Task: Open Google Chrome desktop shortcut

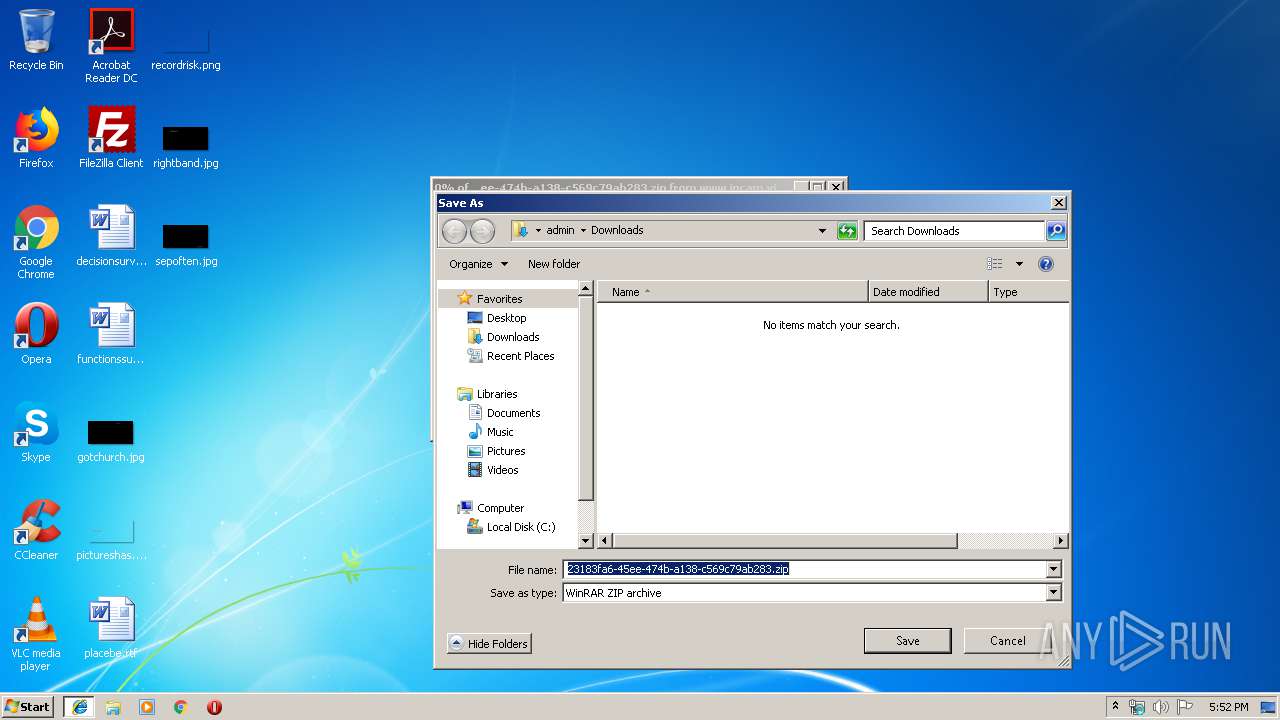Action: click(36, 242)
